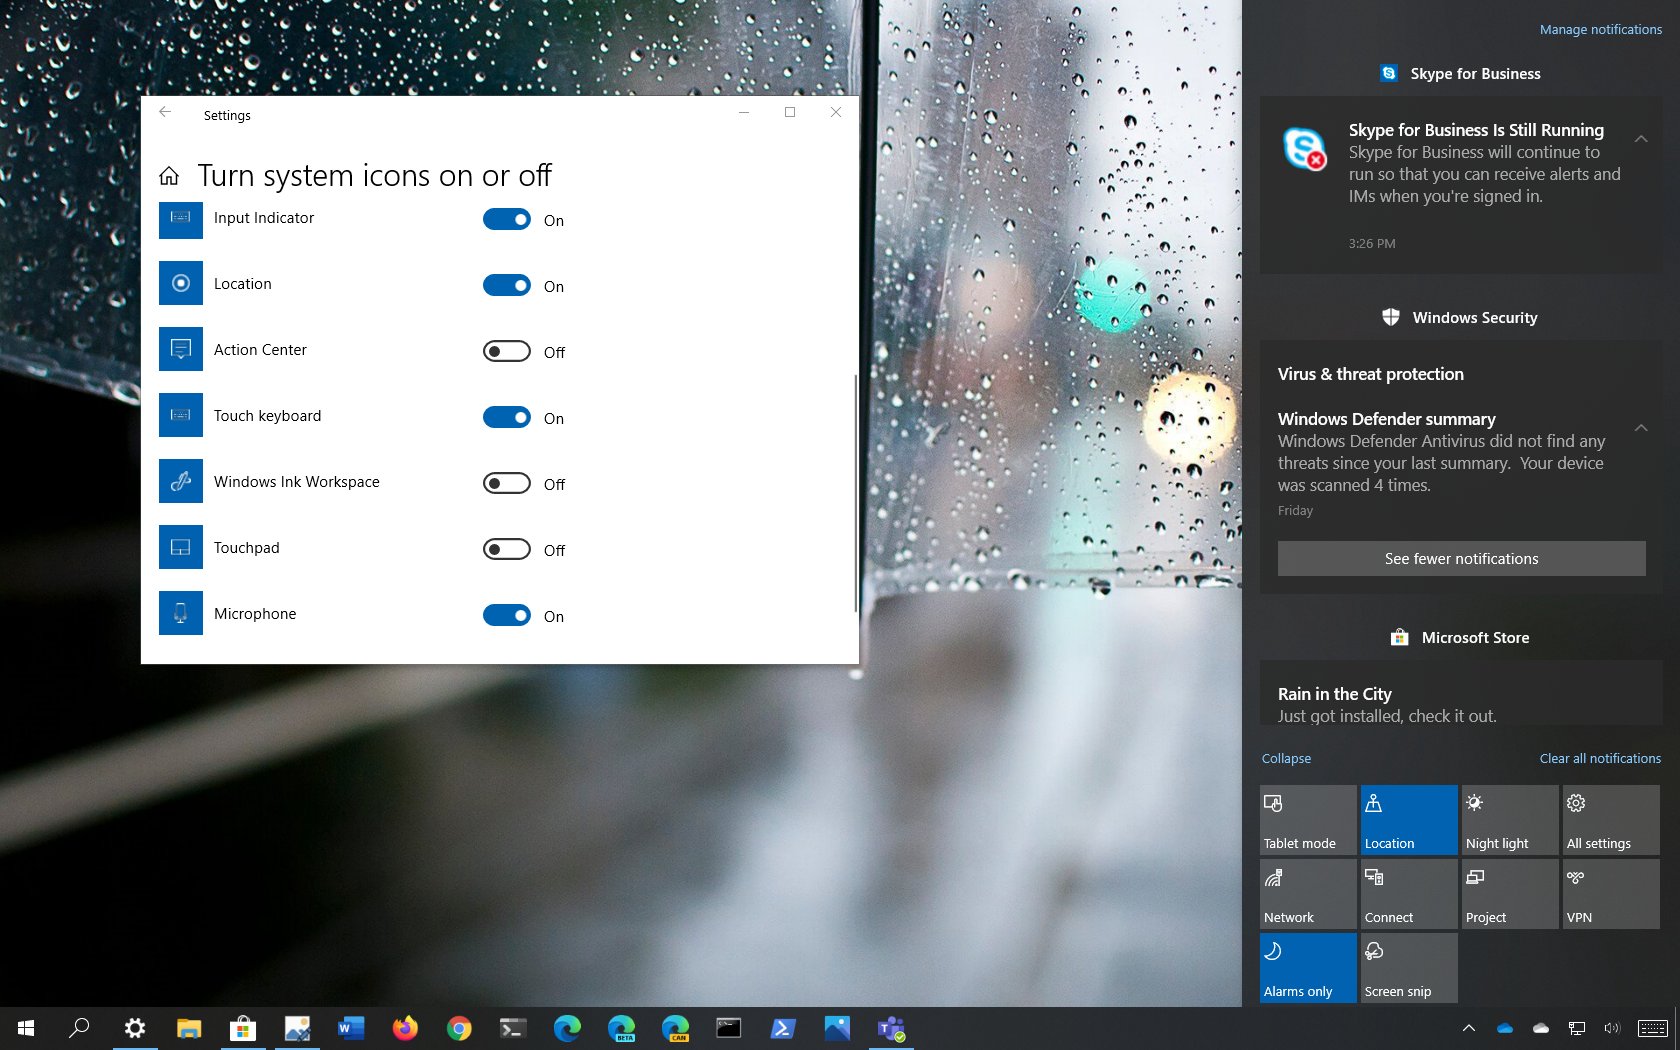Open the Night light quick action
The width and height of the screenshot is (1680, 1050).
[x=1509, y=819]
